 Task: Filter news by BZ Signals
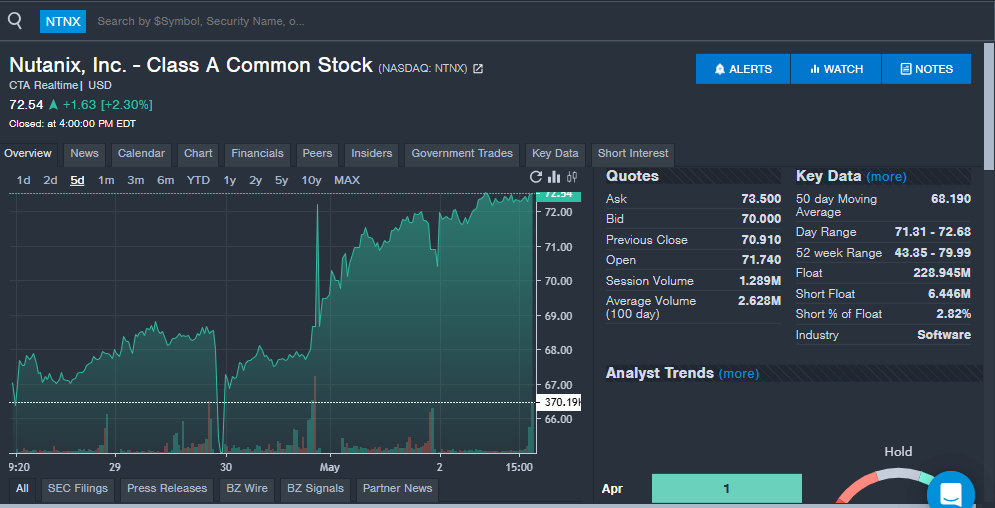pyautogui.click(x=315, y=488)
